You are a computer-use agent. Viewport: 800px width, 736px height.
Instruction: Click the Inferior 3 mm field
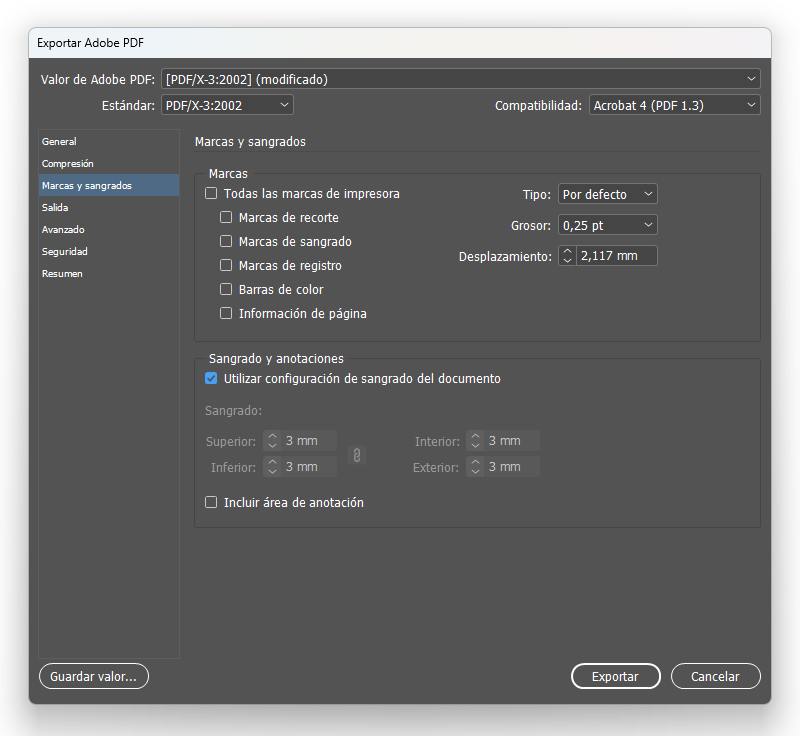click(x=309, y=467)
